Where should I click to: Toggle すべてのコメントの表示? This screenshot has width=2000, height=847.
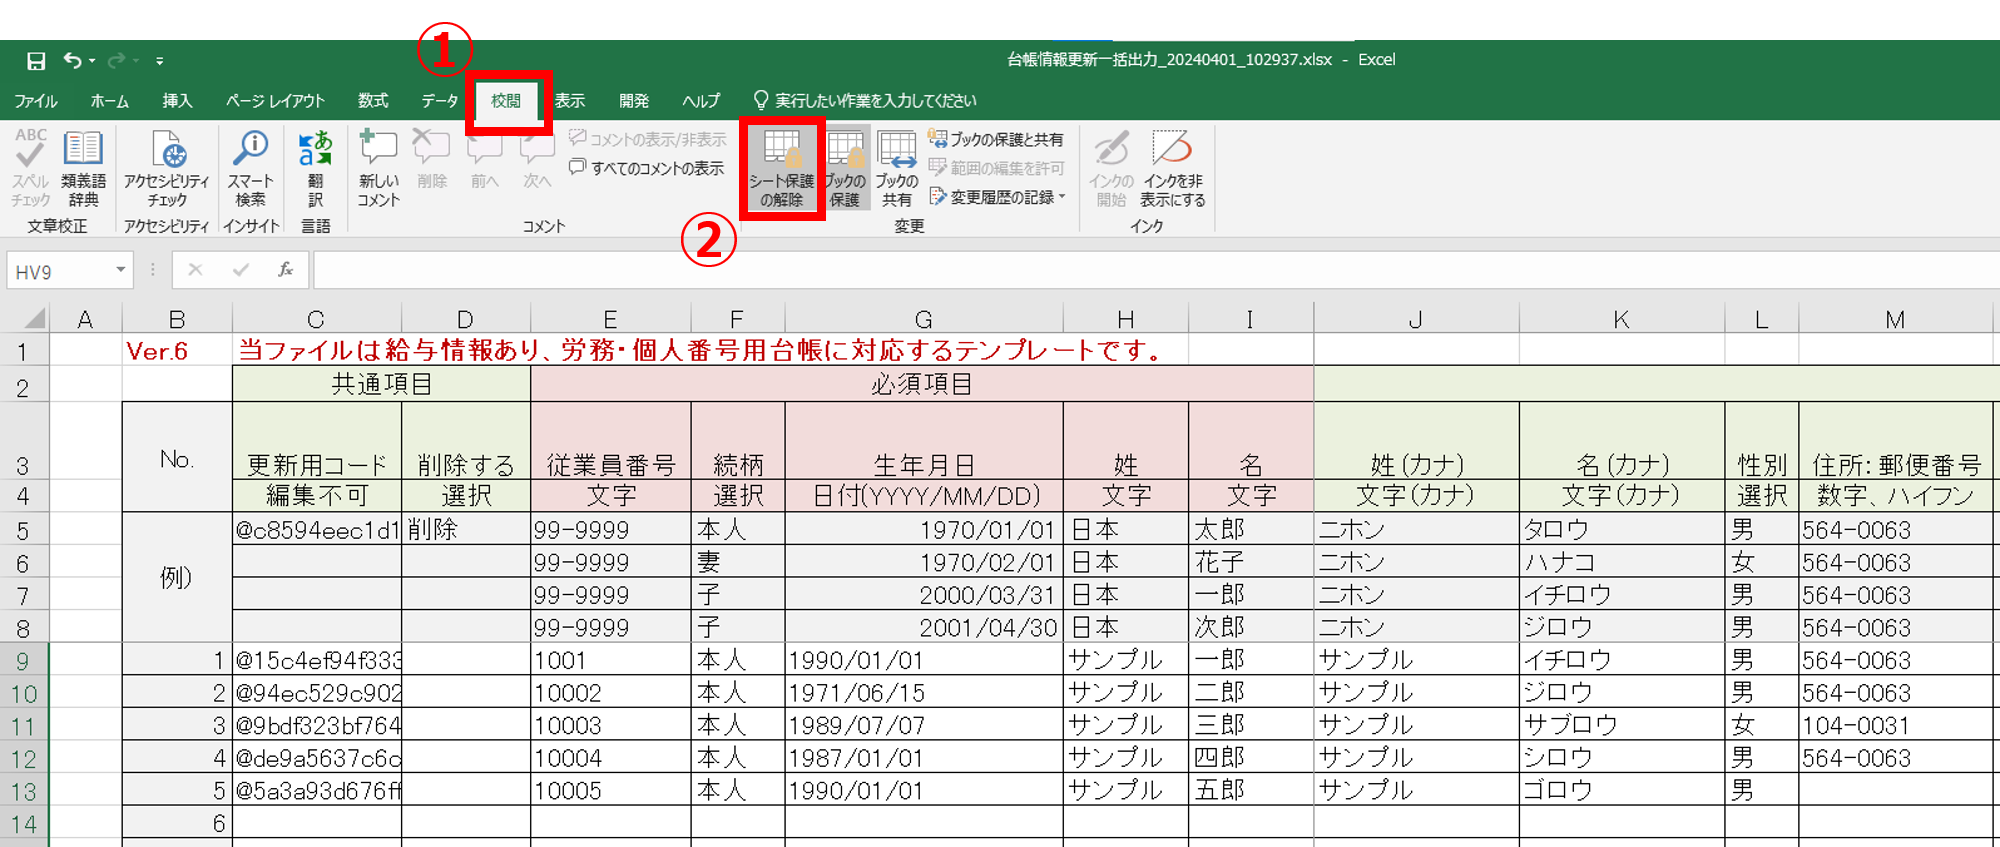coord(647,168)
